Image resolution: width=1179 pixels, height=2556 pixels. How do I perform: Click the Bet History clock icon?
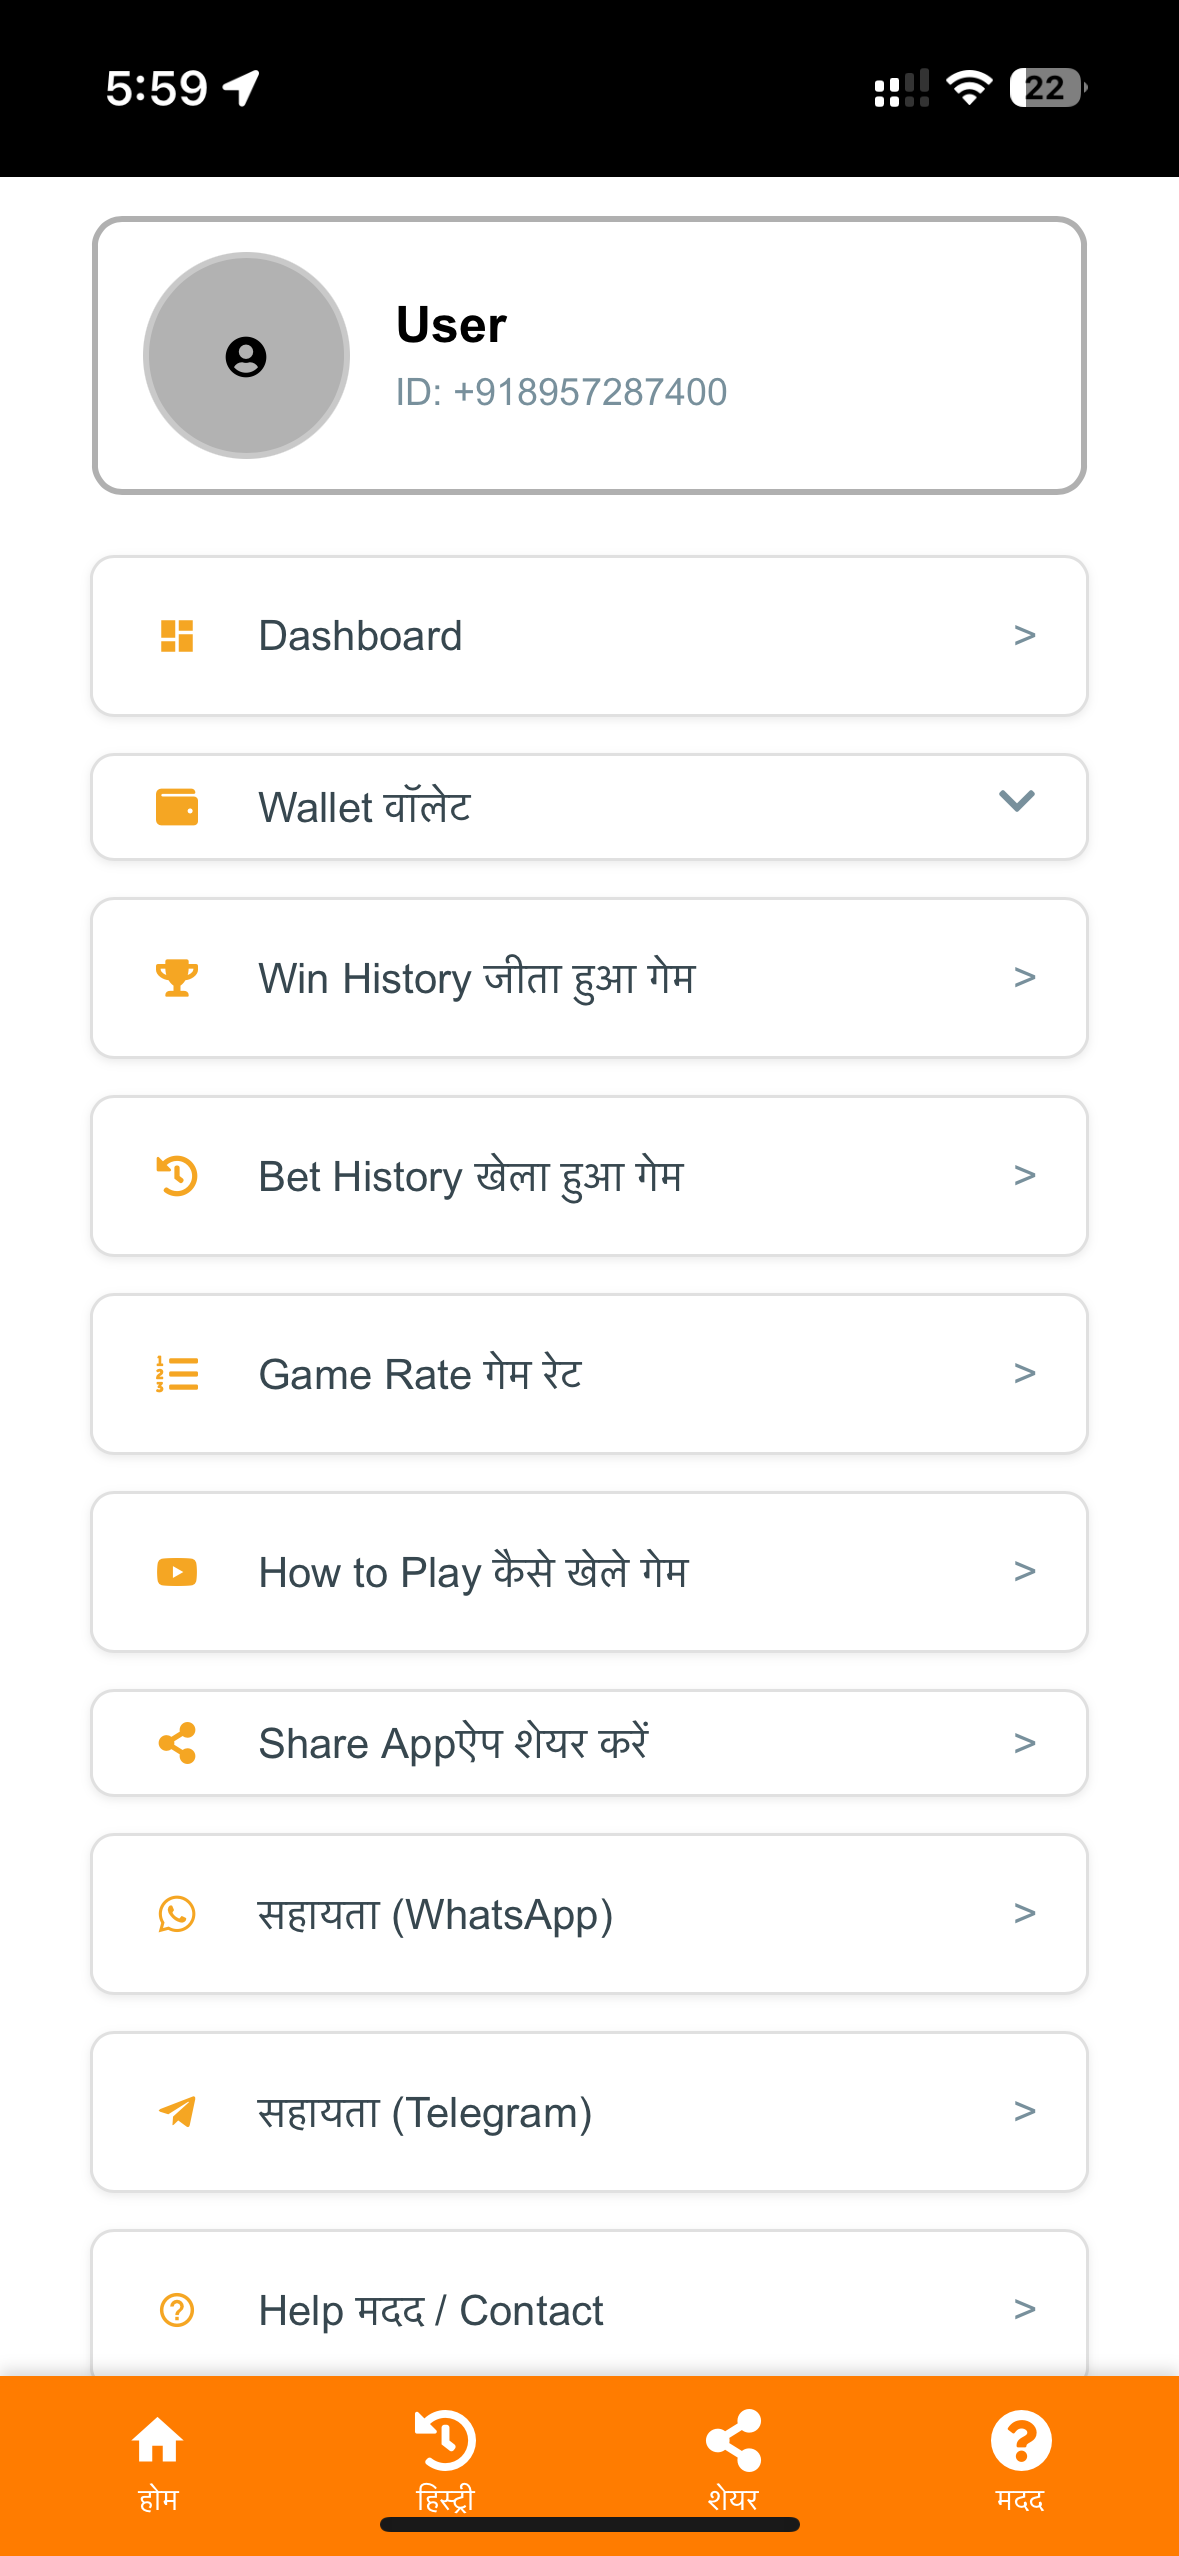[177, 1176]
